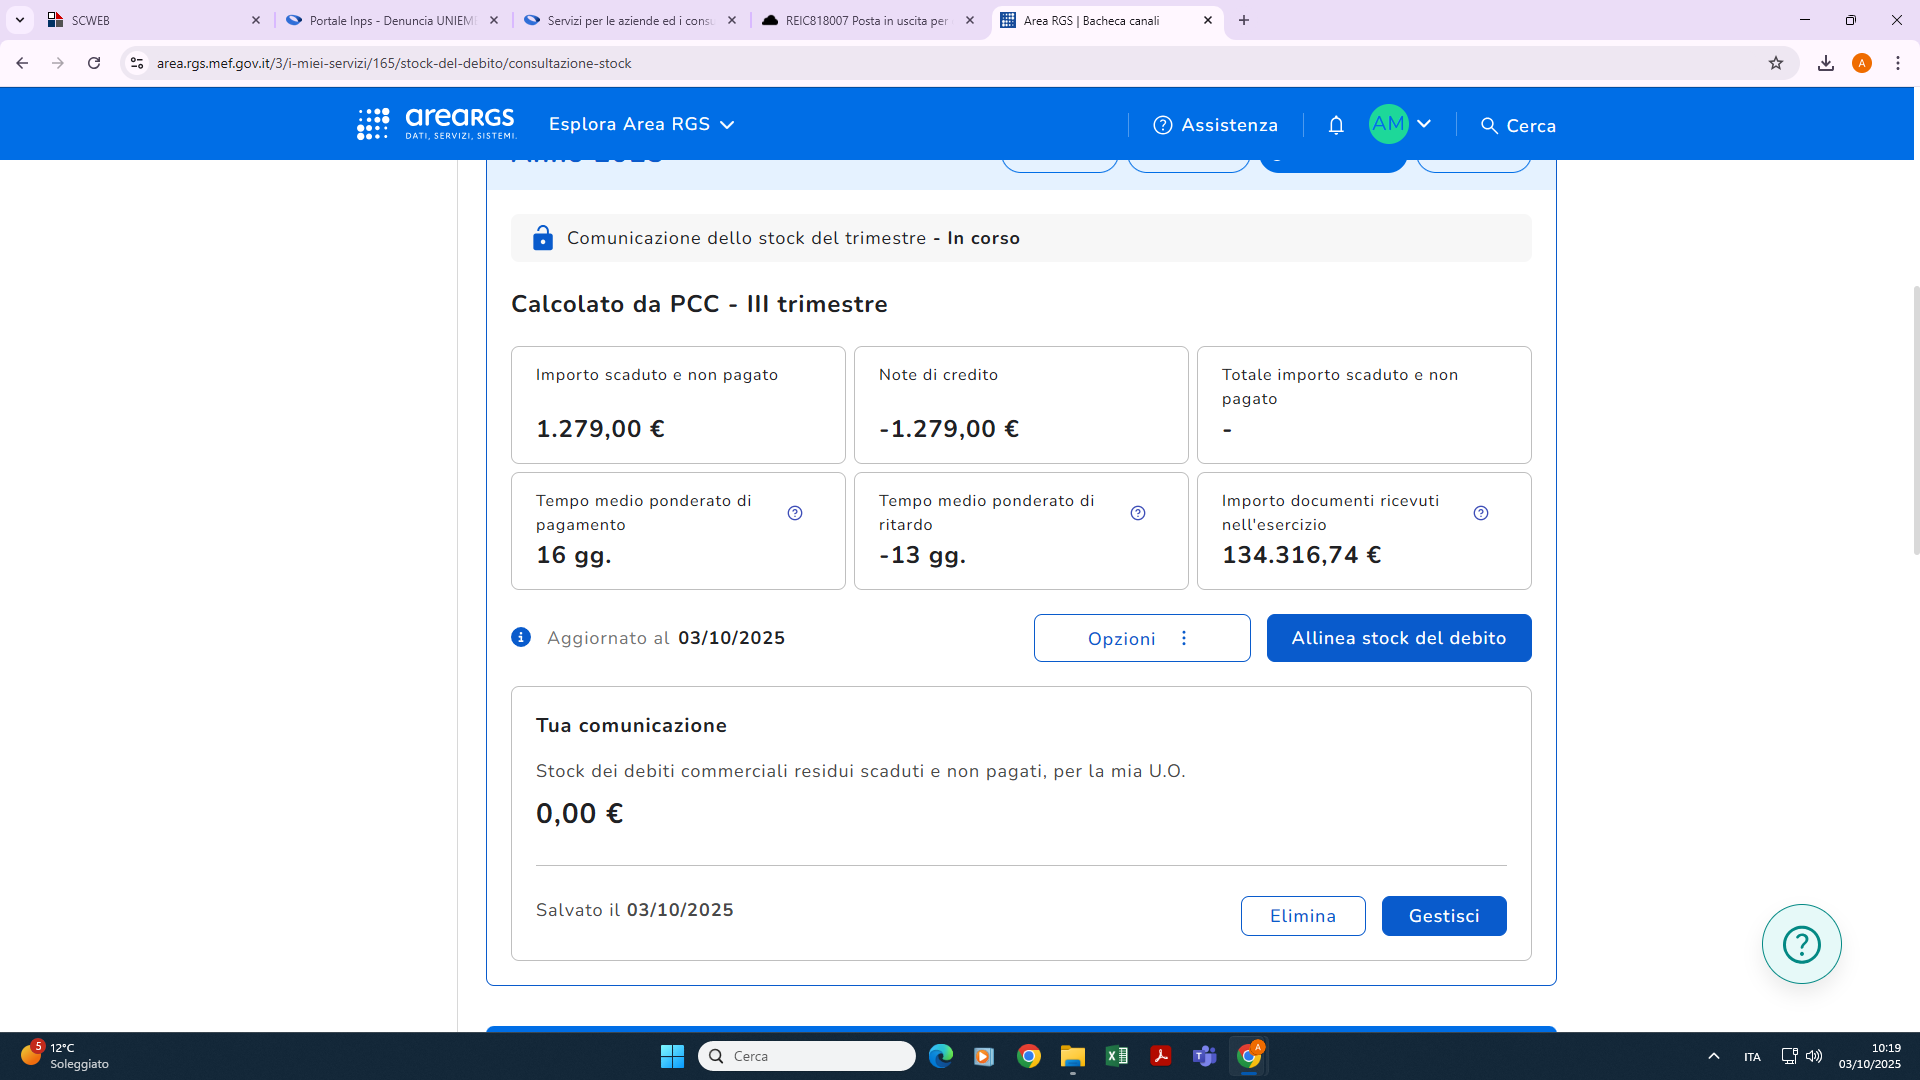Image resolution: width=1920 pixels, height=1080 pixels.
Task: Open Excel from the Windows taskbar
Action: 1117,1056
